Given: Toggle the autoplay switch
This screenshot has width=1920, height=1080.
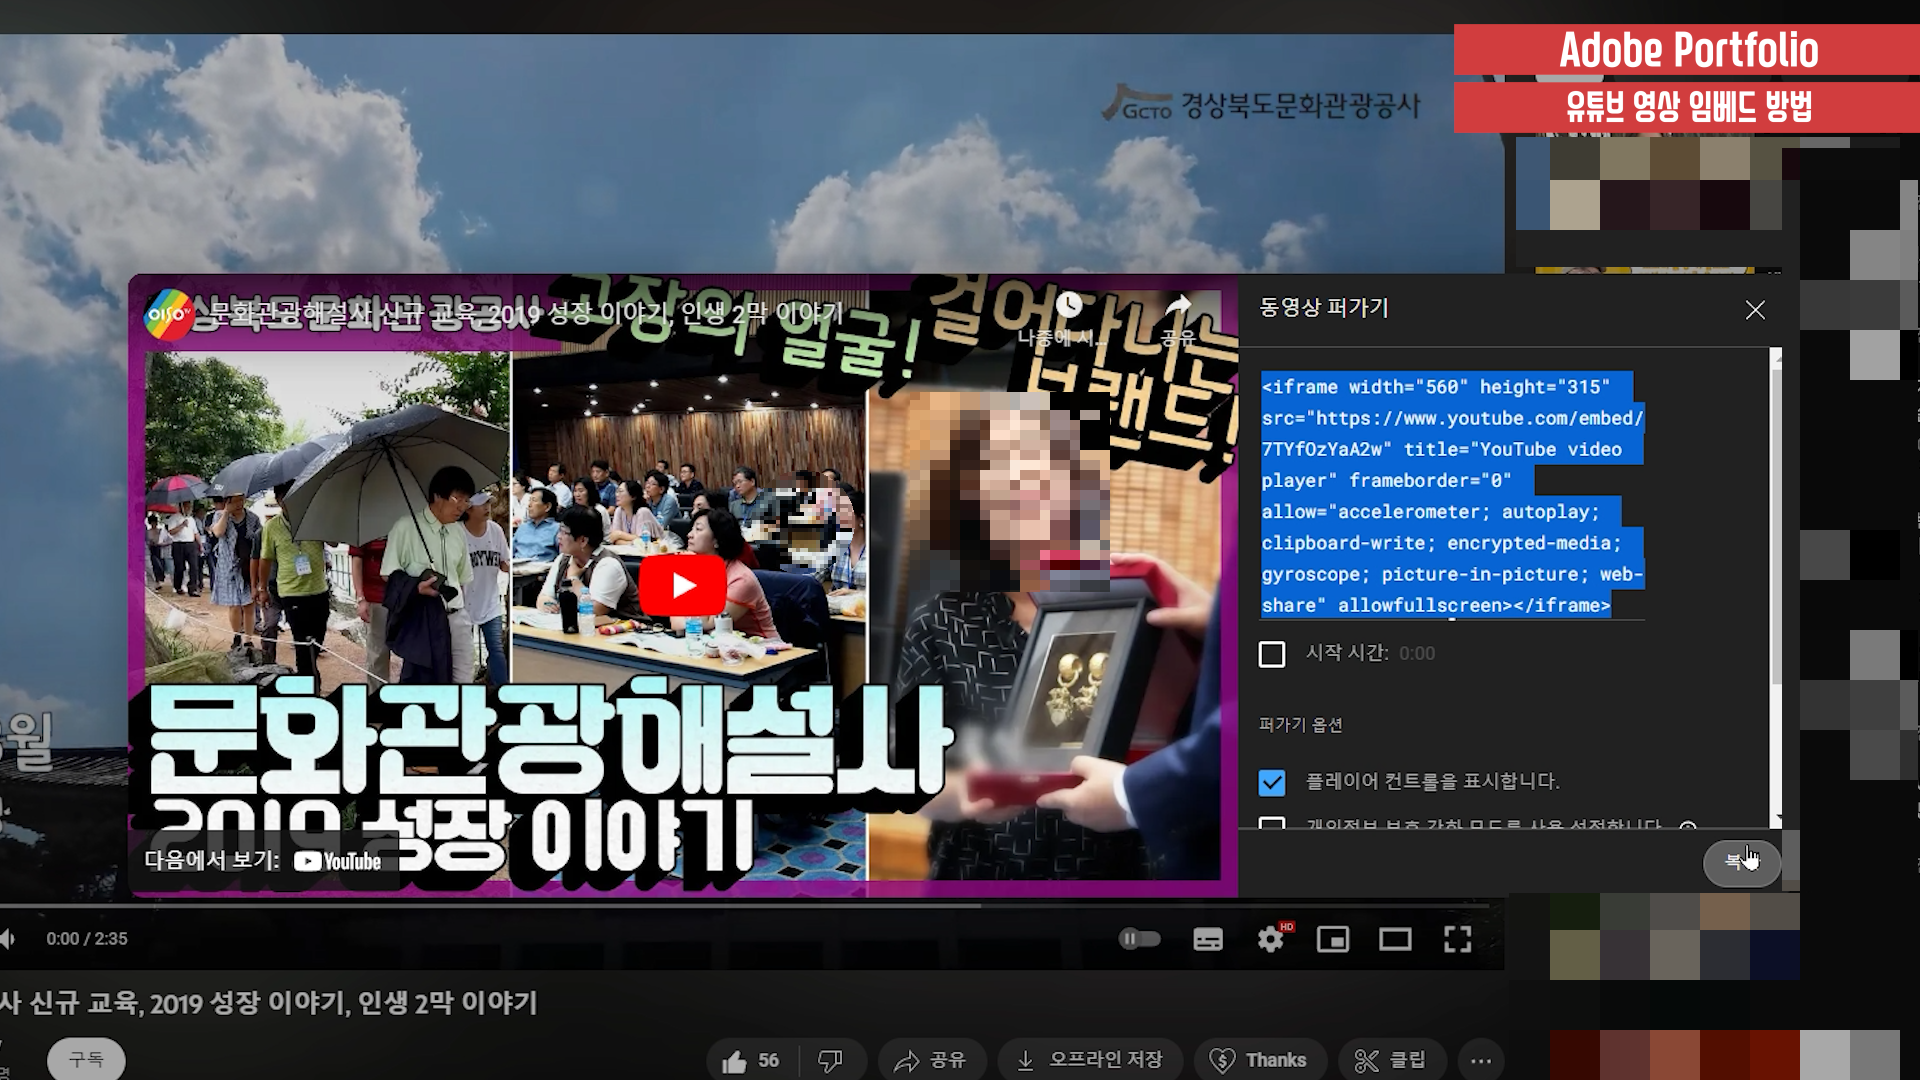Looking at the screenshot, I should click(1139, 938).
